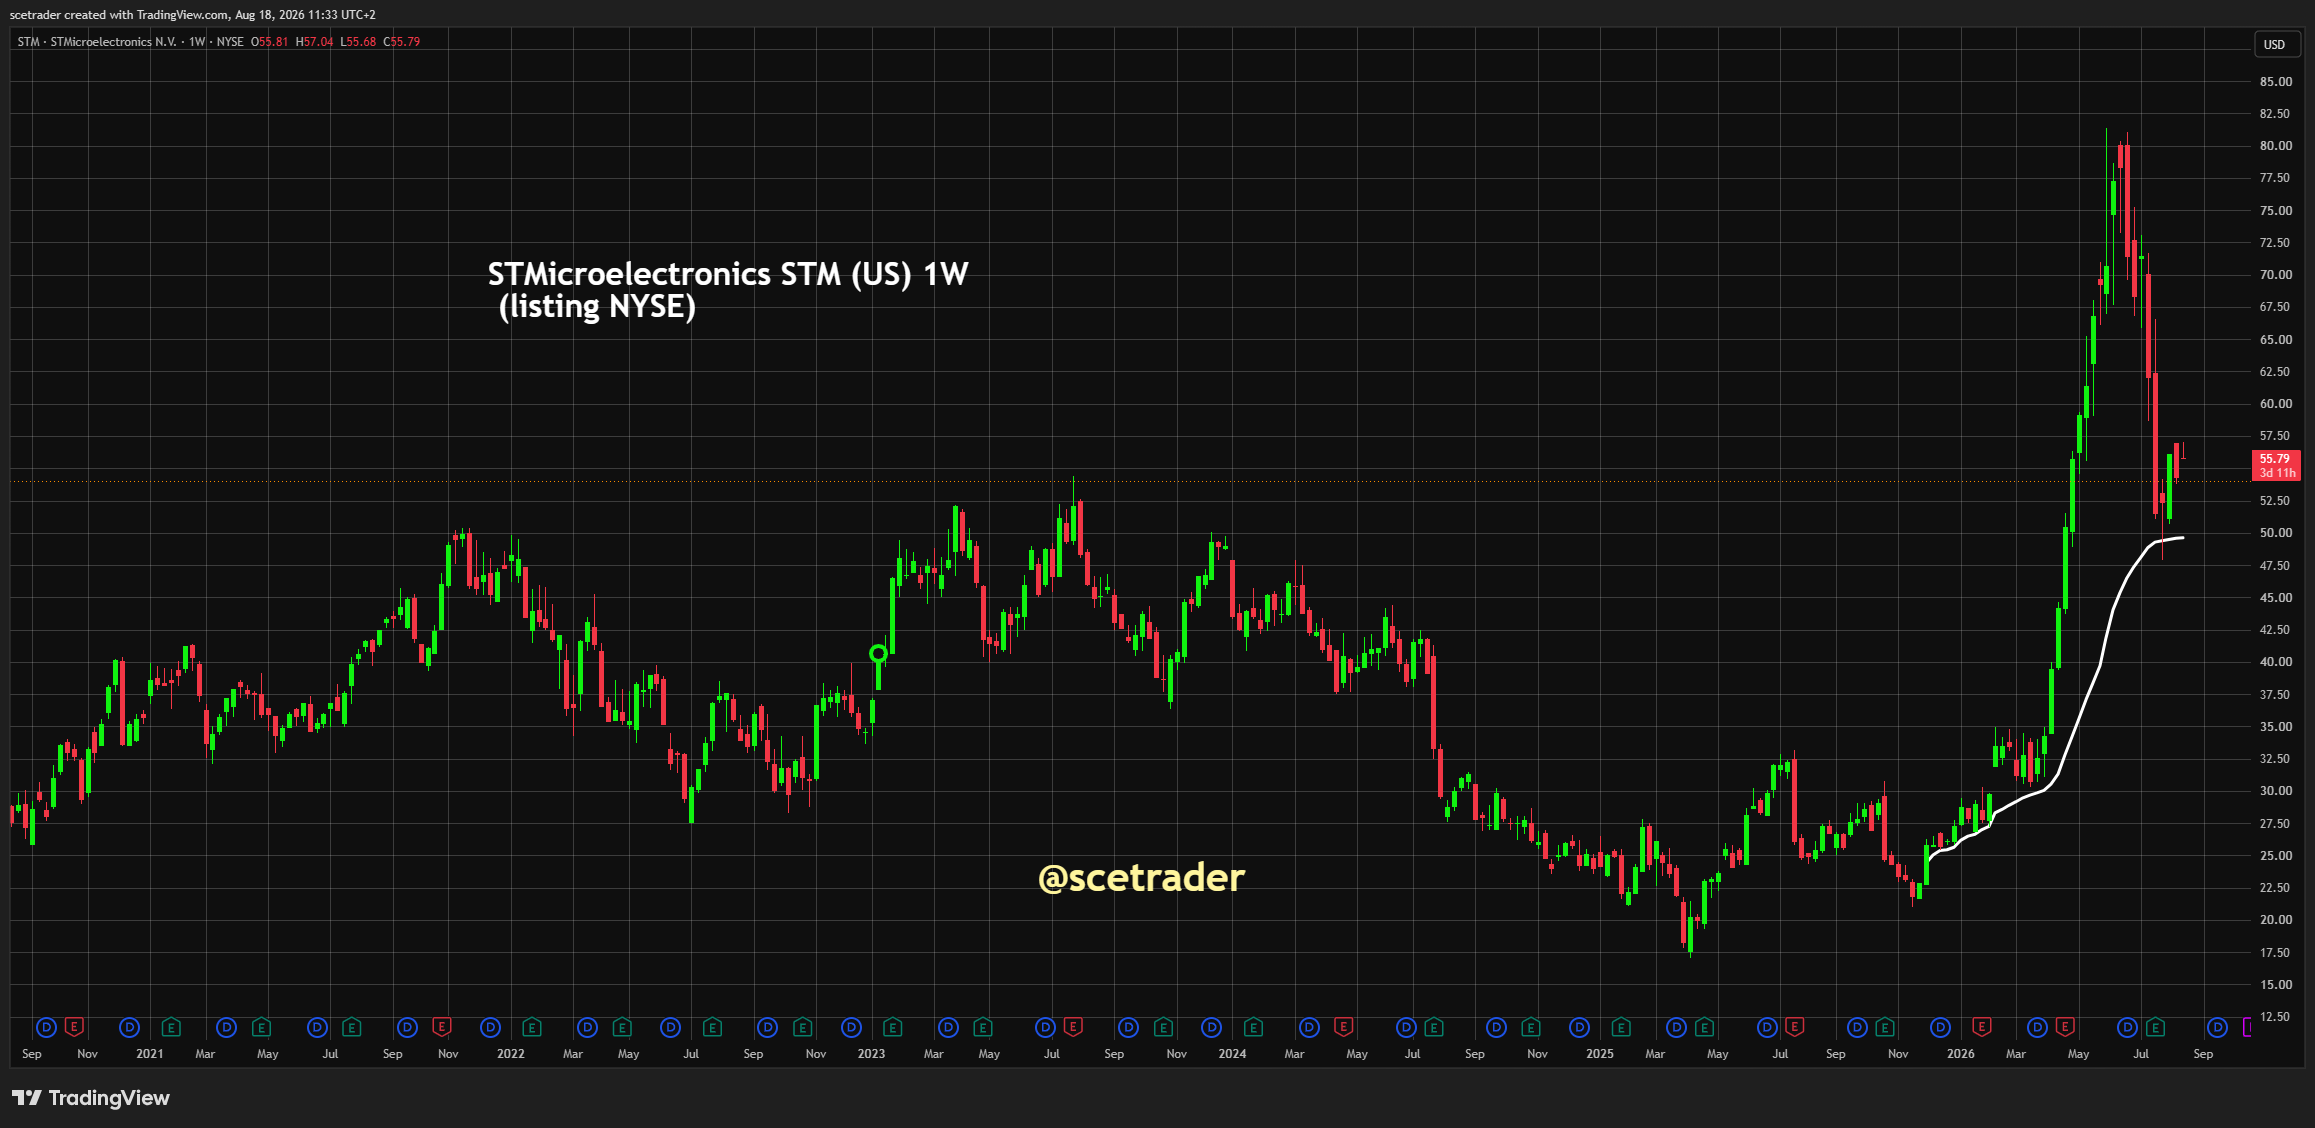The width and height of the screenshot is (2315, 1128).
Task: Select the dividend marker for September 2022
Action: [x=767, y=1027]
